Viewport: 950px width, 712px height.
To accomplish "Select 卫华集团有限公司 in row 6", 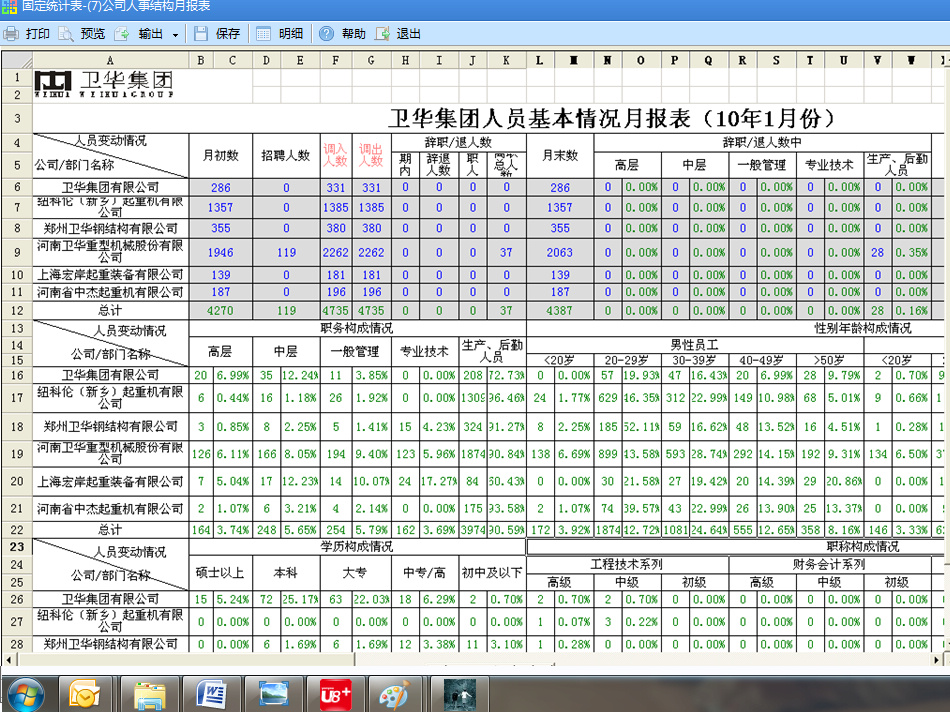I will click(110, 187).
